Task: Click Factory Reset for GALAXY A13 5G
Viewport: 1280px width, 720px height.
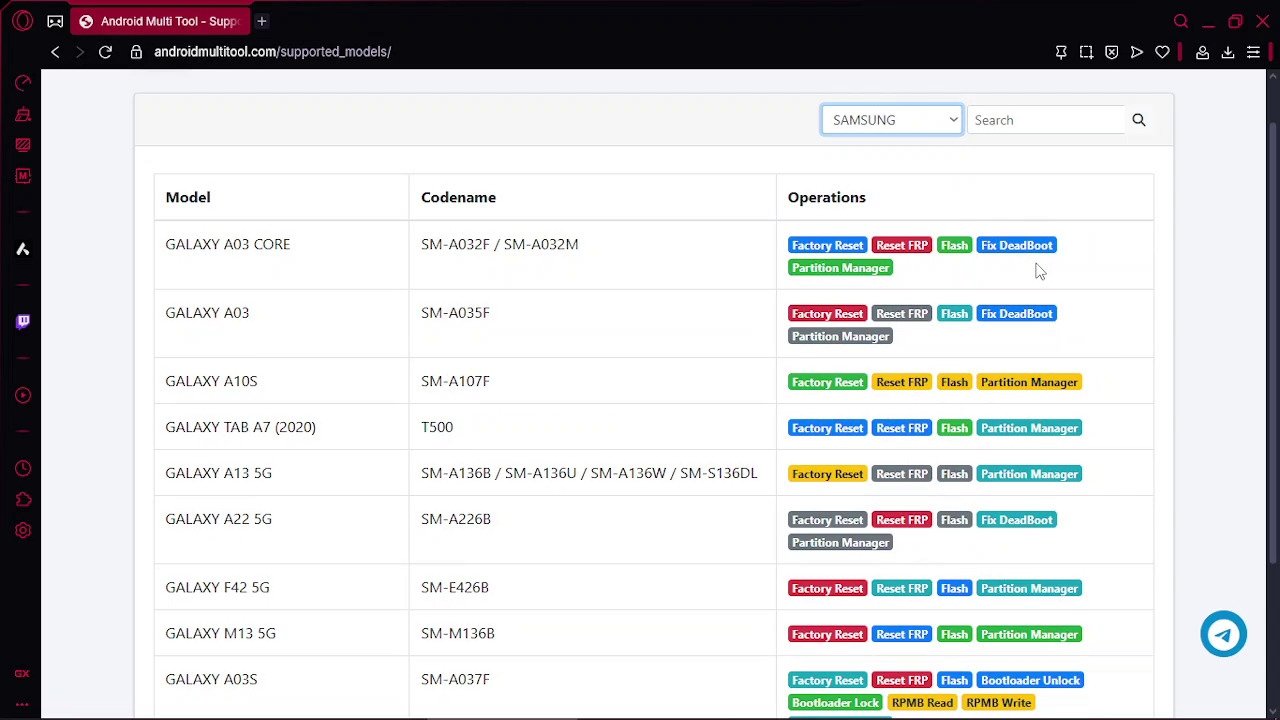Action: [x=827, y=474]
